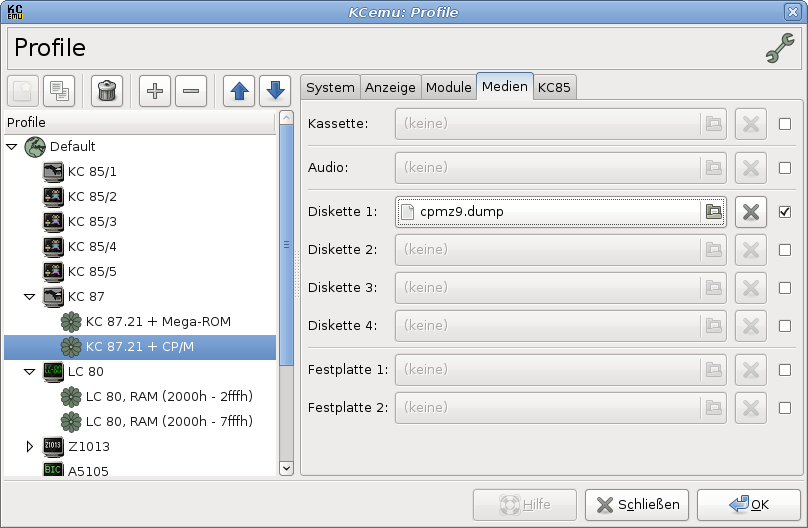
Task: Click the minus remove toolbar button
Action: [191, 91]
